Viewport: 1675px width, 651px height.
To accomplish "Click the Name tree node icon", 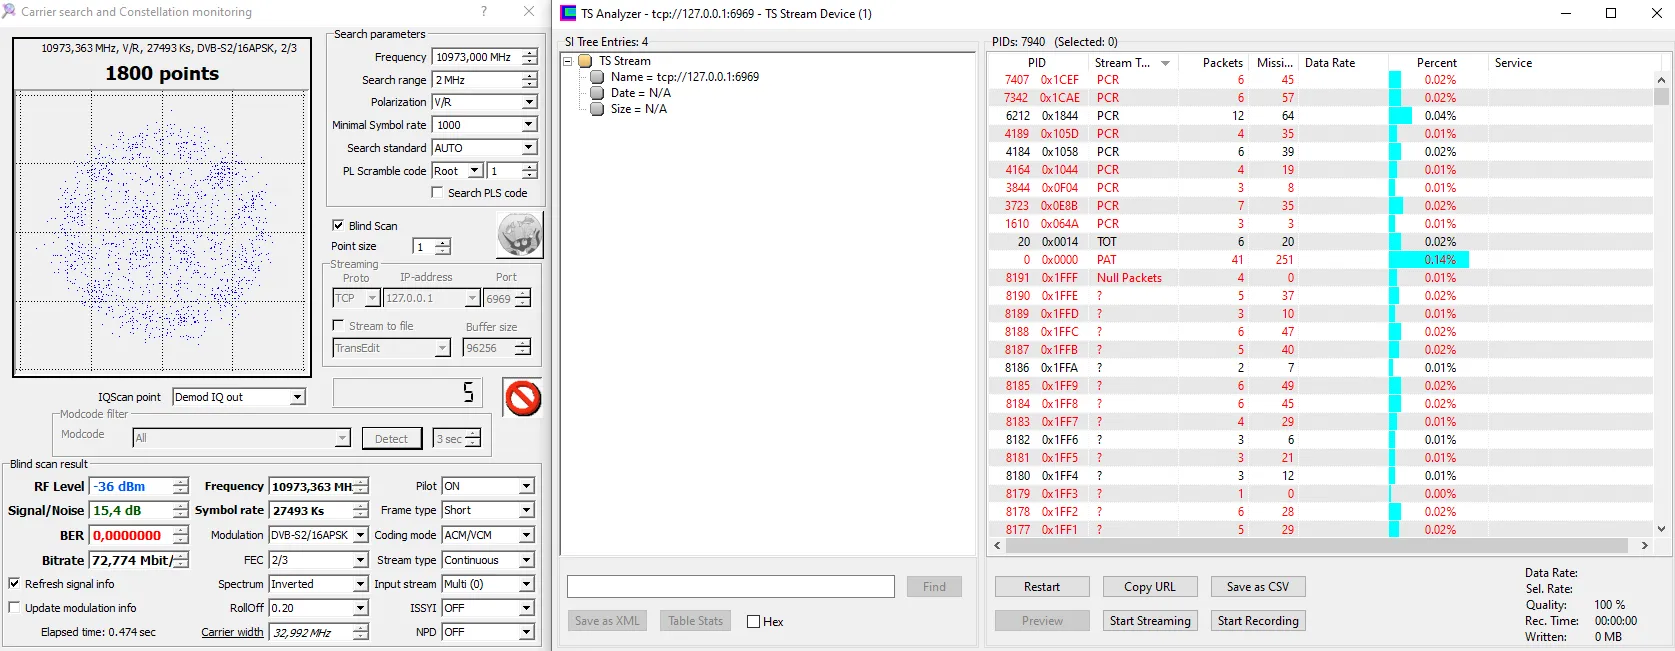I will (x=597, y=77).
